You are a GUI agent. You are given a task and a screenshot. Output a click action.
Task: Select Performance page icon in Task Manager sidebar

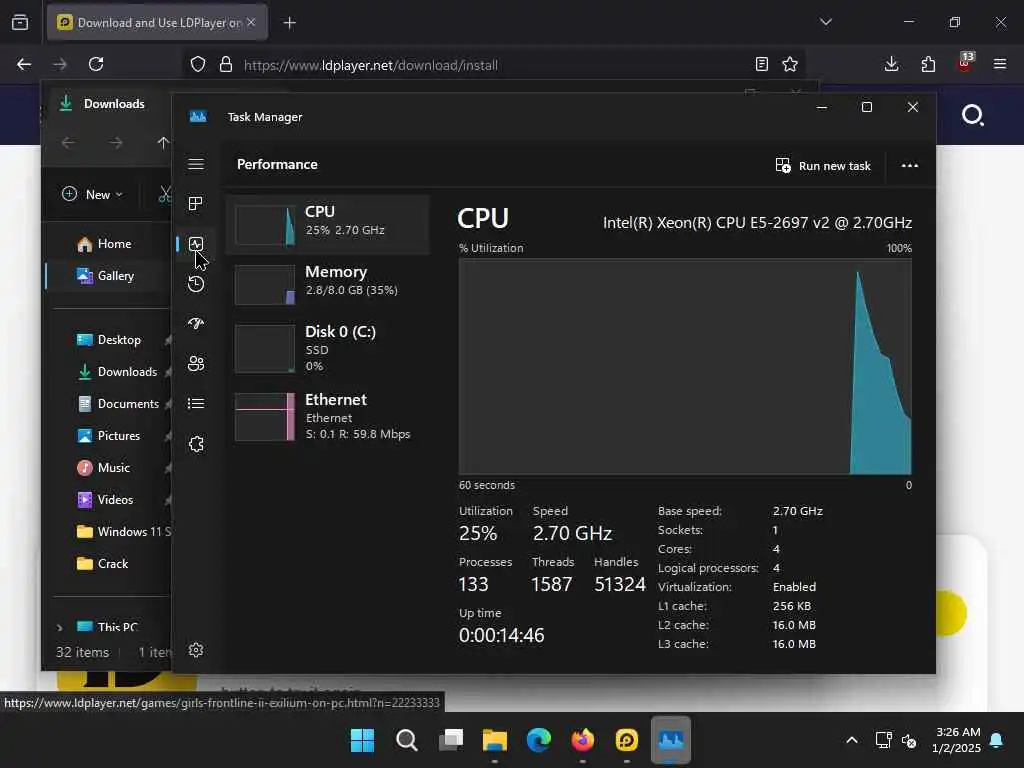[x=196, y=244]
